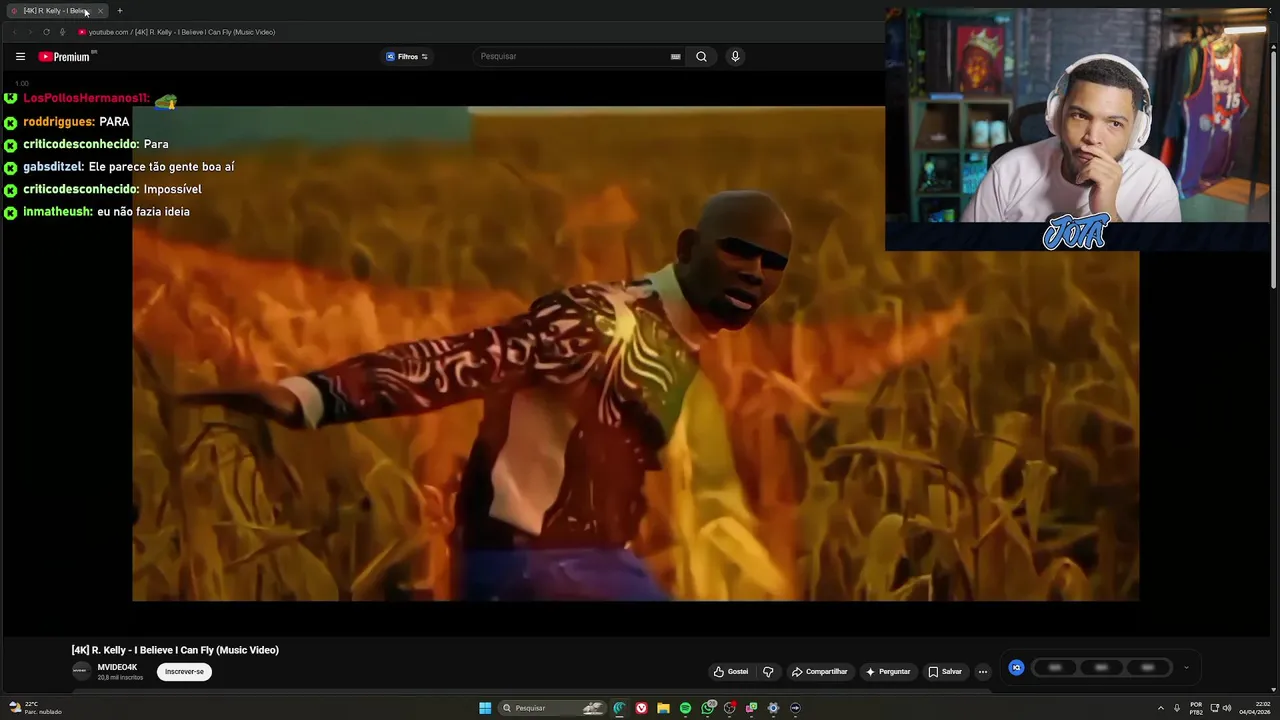1280x720 pixels.
Task: Open the on-screen keyboard icon in search
Action: point(676,57)
